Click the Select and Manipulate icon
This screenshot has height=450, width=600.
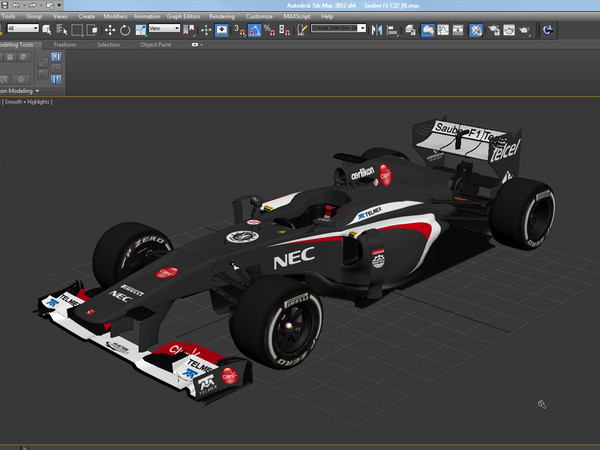206,30
